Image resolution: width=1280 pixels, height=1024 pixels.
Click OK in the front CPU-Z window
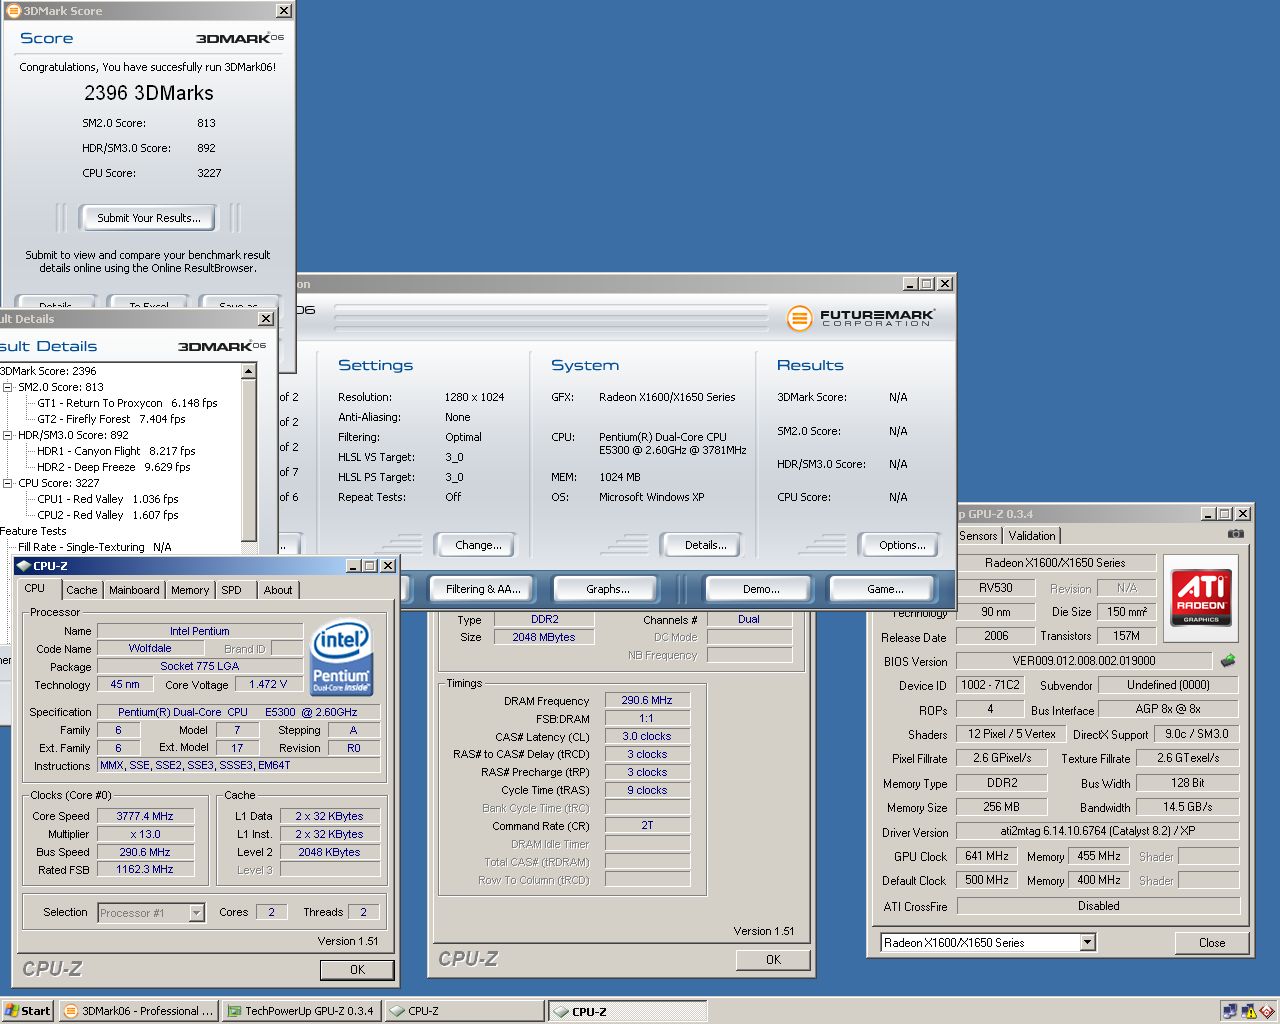357,969
